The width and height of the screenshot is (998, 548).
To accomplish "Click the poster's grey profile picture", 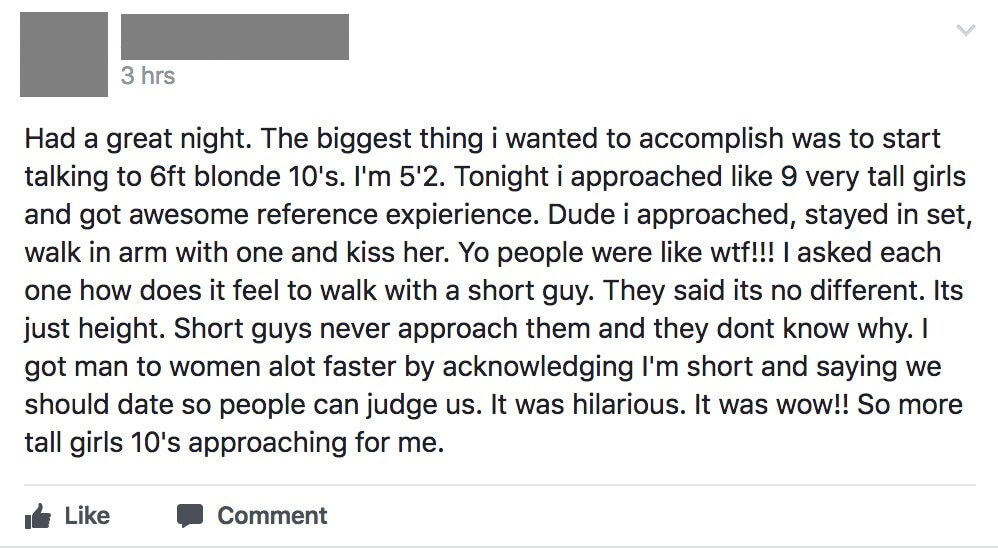I will pyautogui.click(x=64, y=55).
